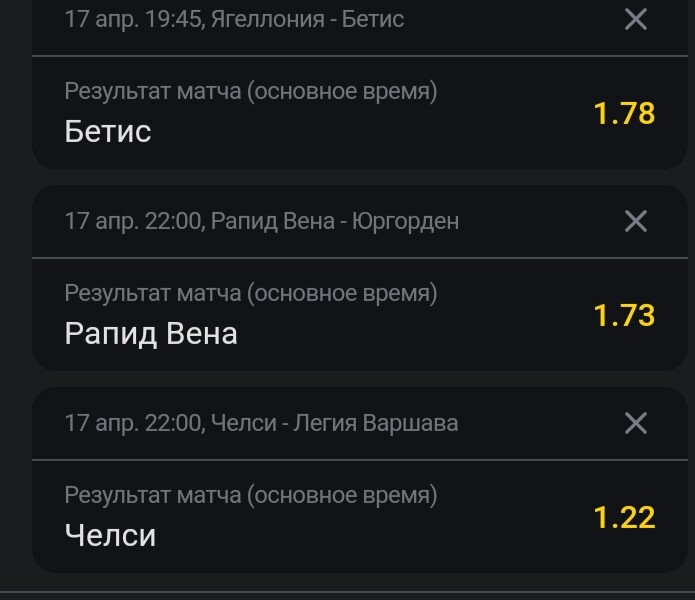Open the Рапид Вена - Юргорден match header

(x=262, y=221)
